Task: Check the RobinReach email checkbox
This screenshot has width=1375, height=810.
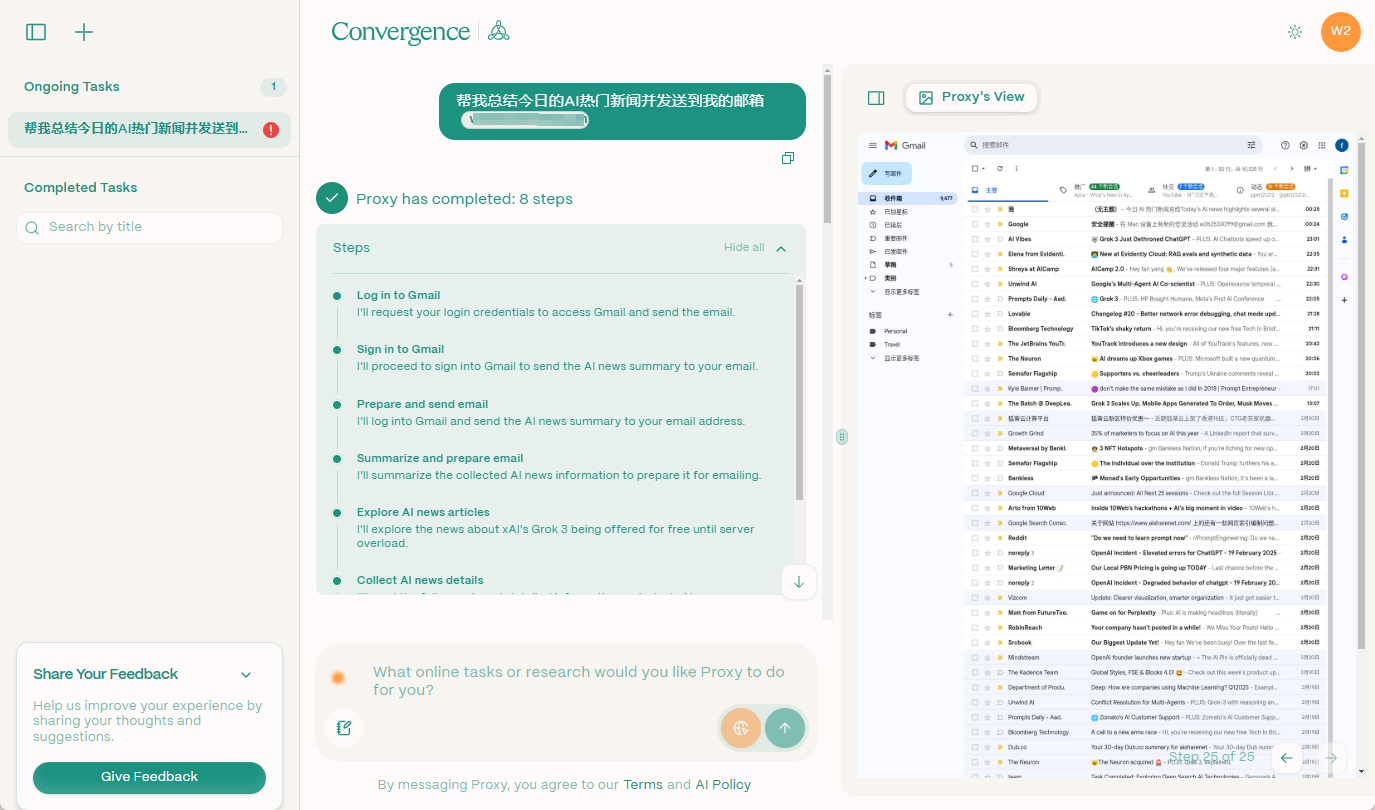Action: pos(975,627)
